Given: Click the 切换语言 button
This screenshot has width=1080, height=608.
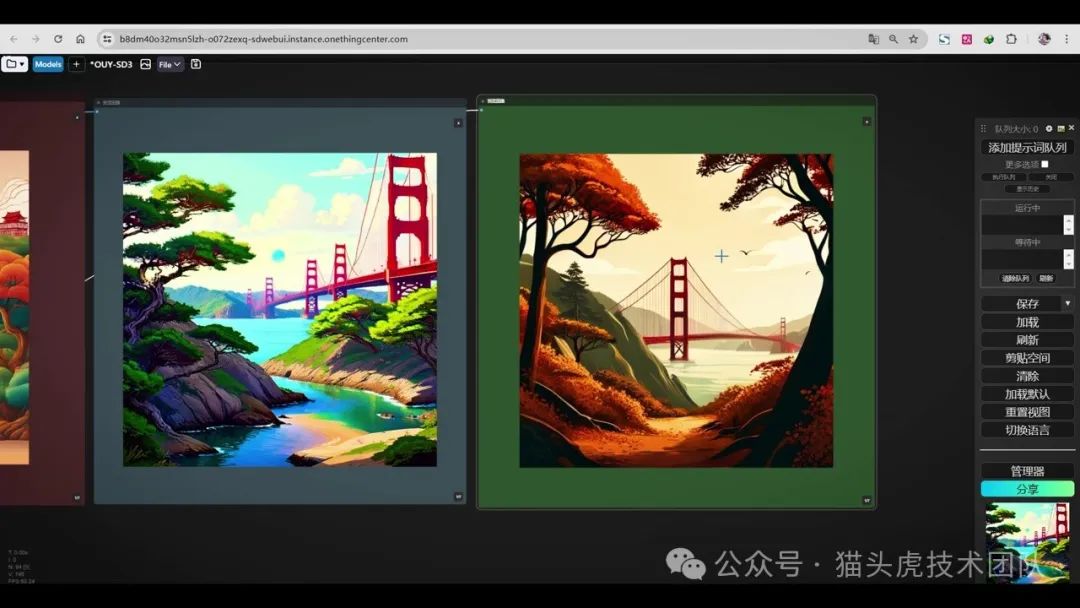Looking at the screenshot, I should (x=1027, y=430).
